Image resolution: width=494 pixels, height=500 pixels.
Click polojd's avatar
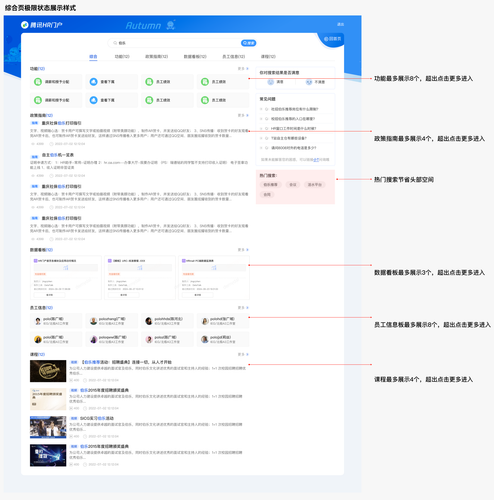(x=205, y=339)
